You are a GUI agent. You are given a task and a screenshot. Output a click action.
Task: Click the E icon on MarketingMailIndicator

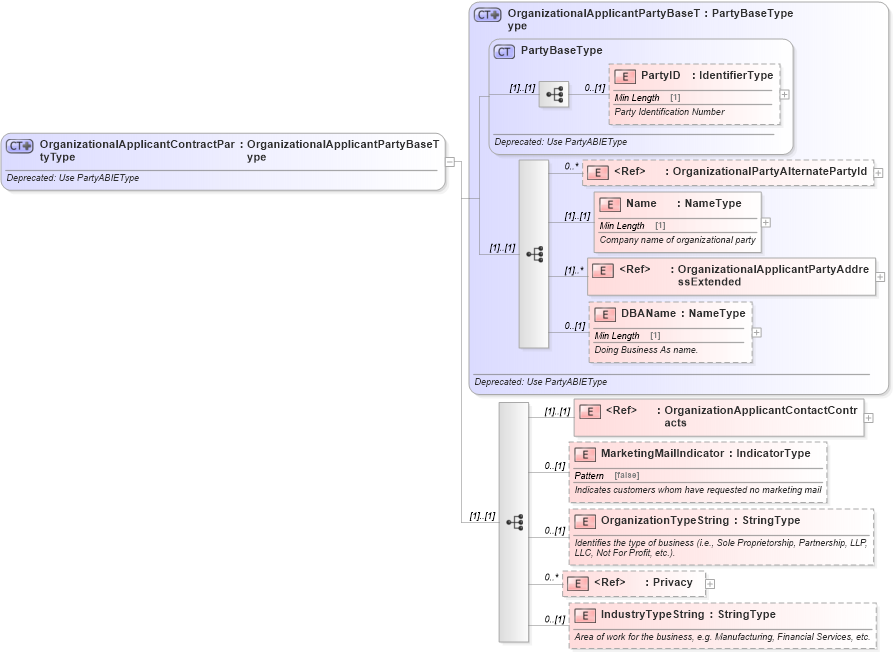pos(583,453)
